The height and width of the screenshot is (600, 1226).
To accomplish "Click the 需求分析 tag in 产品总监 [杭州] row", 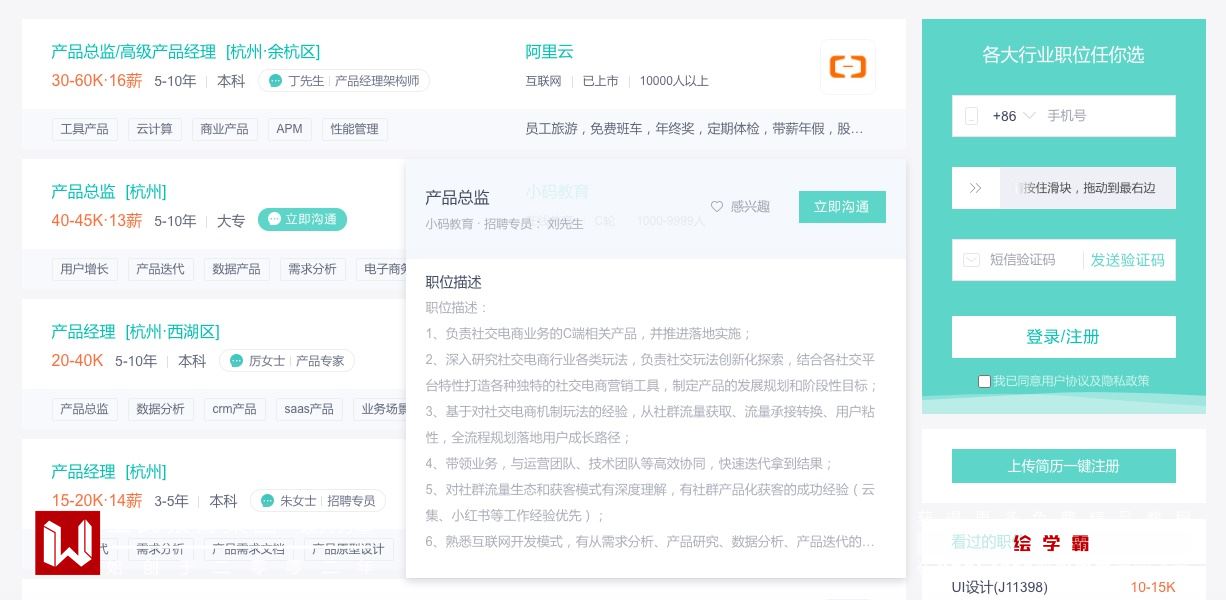I will tap(313, 269).
